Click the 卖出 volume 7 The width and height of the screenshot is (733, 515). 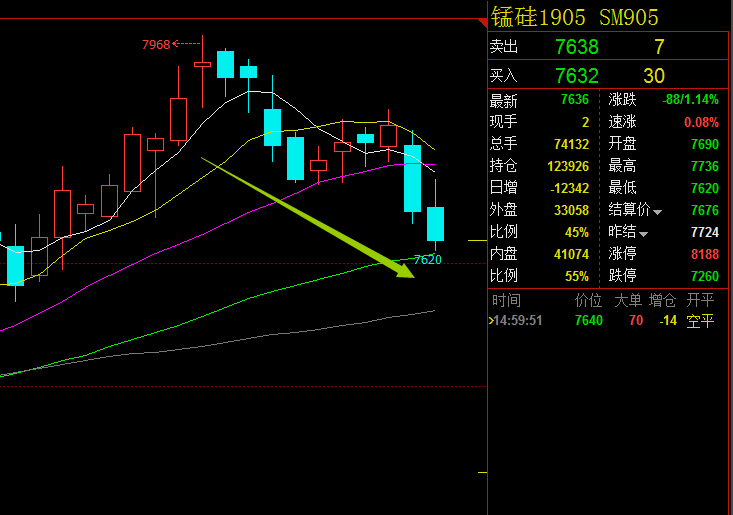(x=659, y=47)
